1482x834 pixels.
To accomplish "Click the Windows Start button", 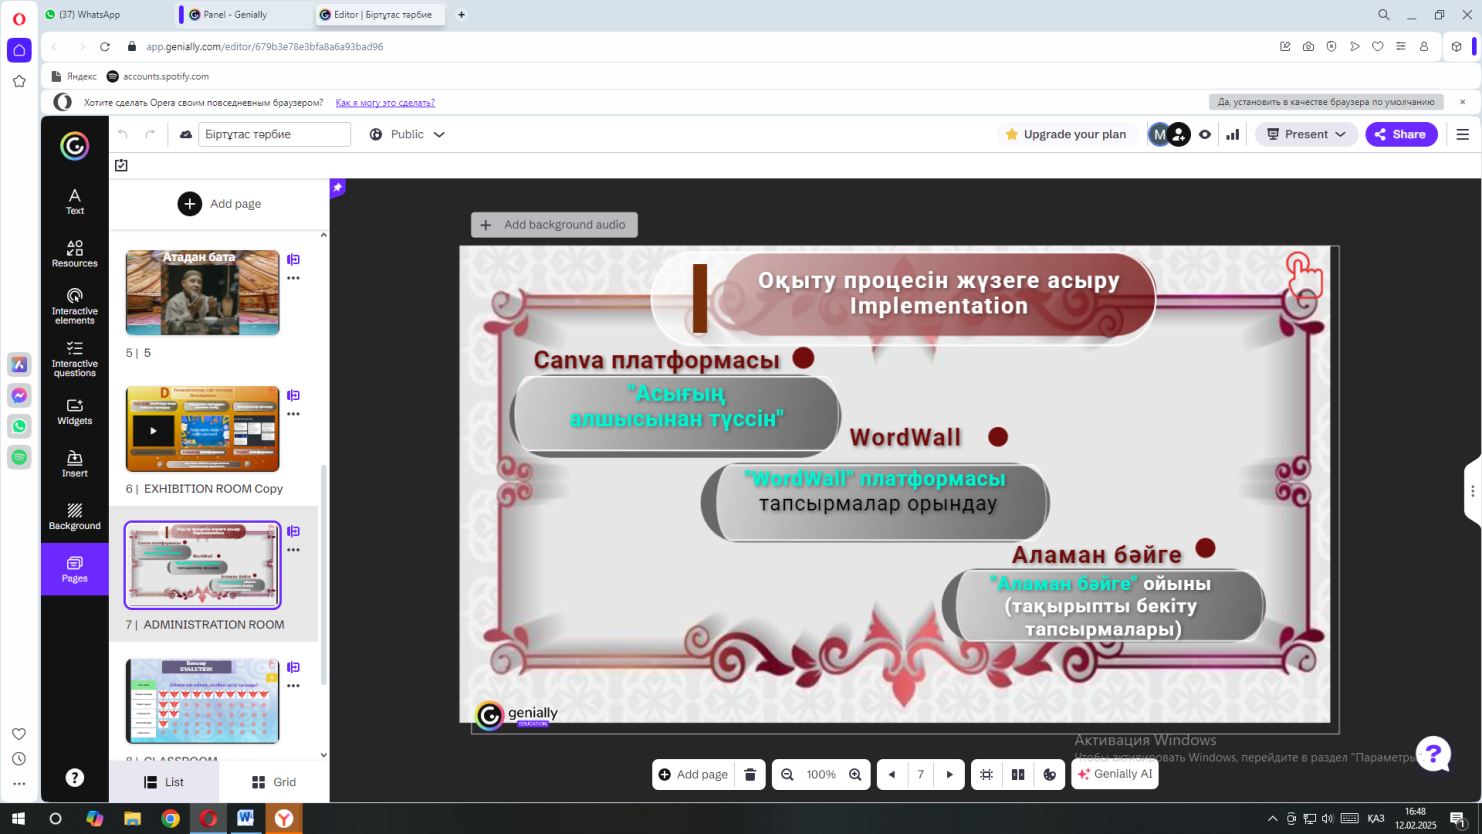I will [x=18, y=818].
